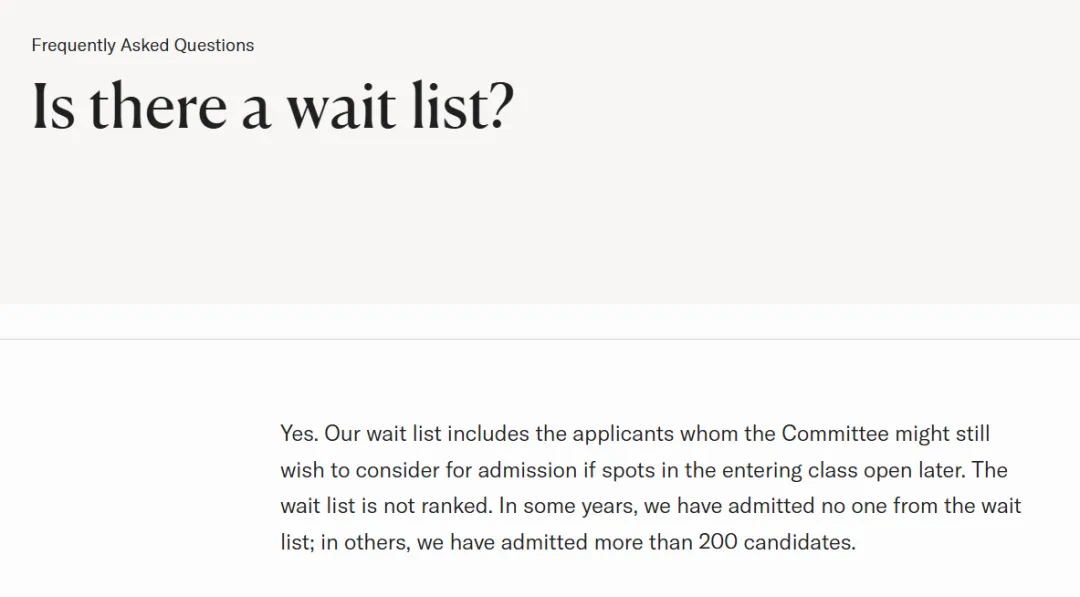Click the word 'Frequently' in the breadcrumb
This screenshot has height=597, width=1080.
(74, 45)
